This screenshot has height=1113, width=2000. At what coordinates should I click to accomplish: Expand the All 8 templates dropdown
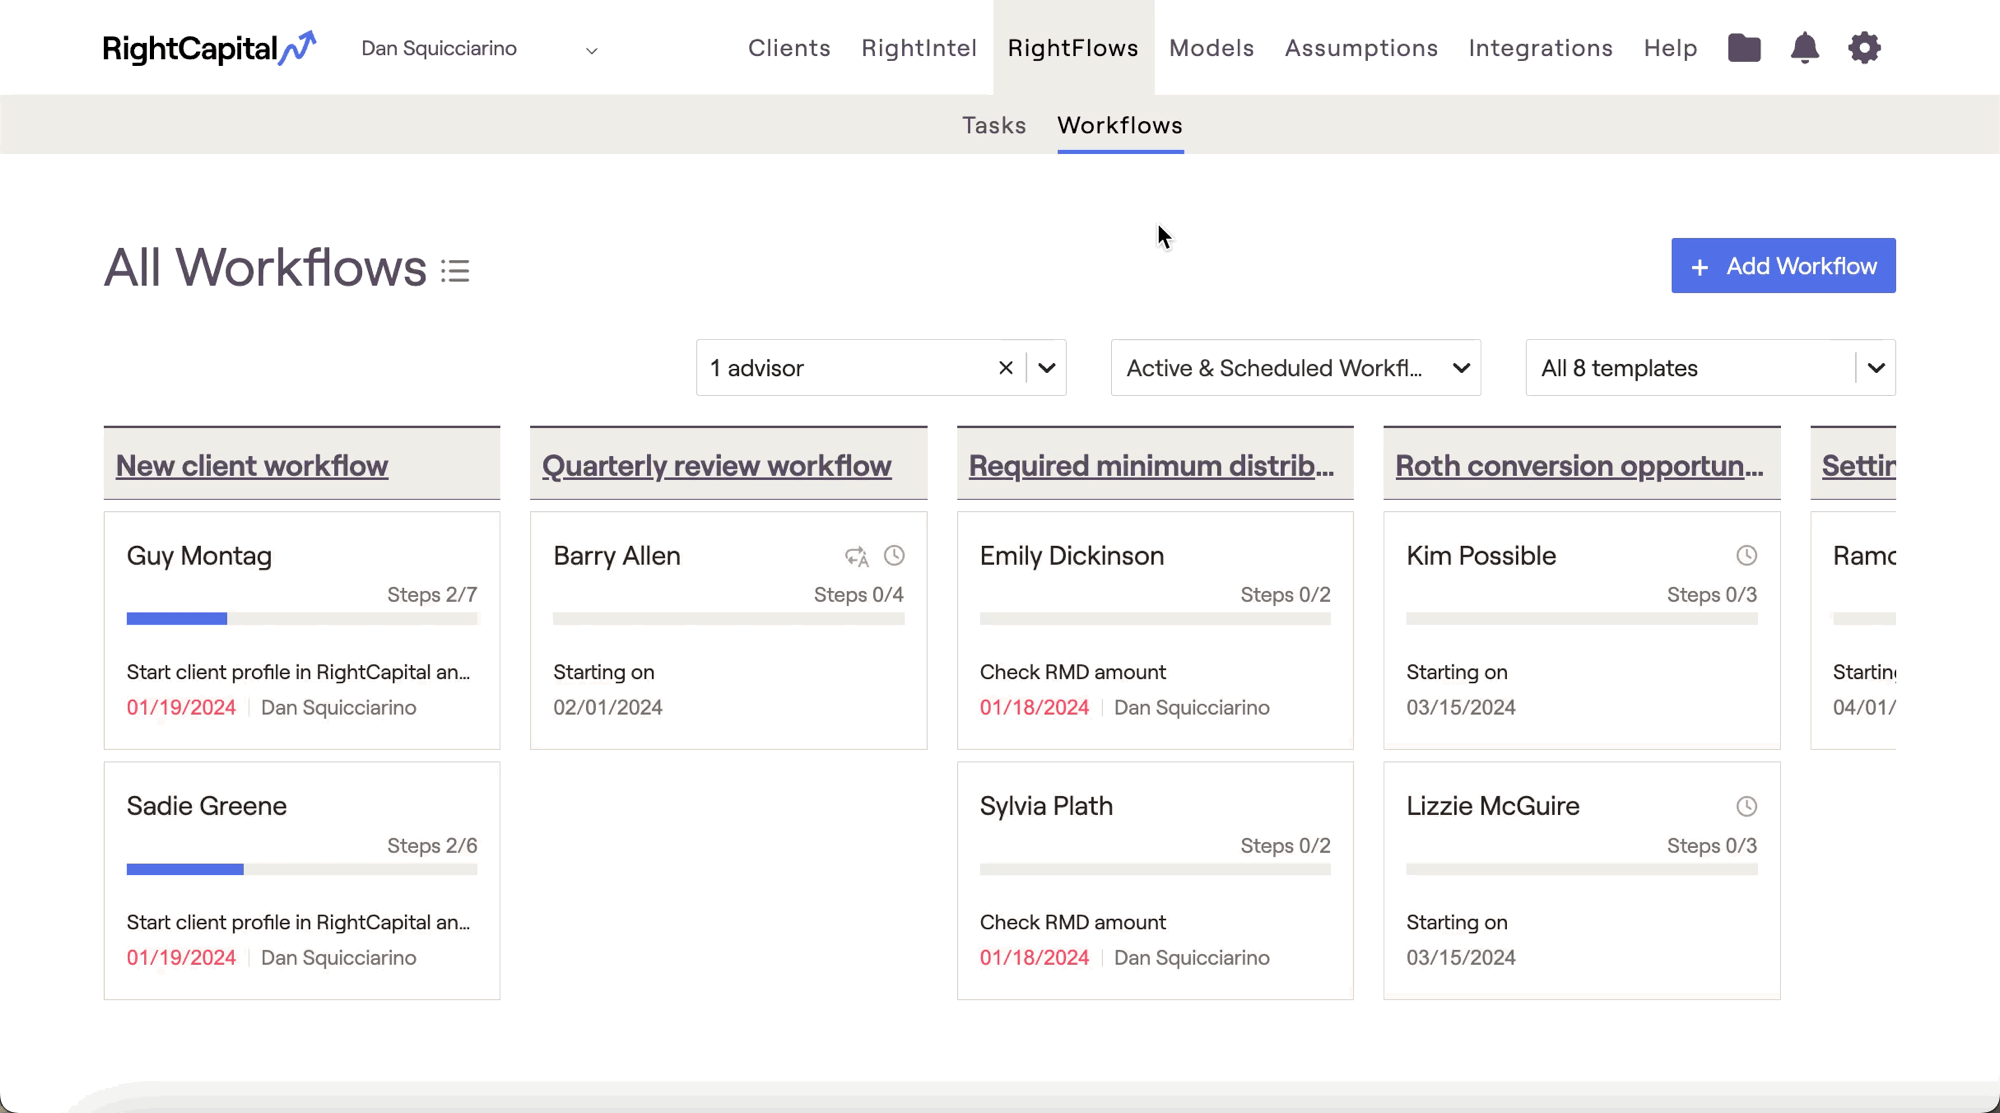[x=1875, y=368]
